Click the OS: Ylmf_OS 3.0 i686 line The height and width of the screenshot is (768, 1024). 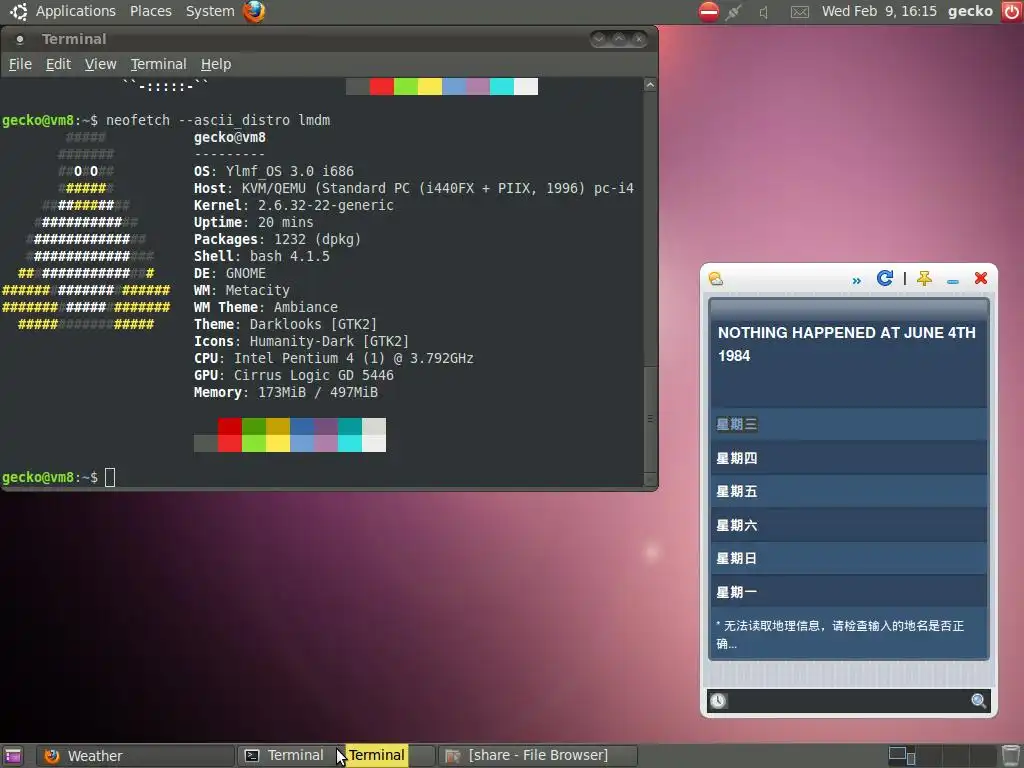[274, 171]
